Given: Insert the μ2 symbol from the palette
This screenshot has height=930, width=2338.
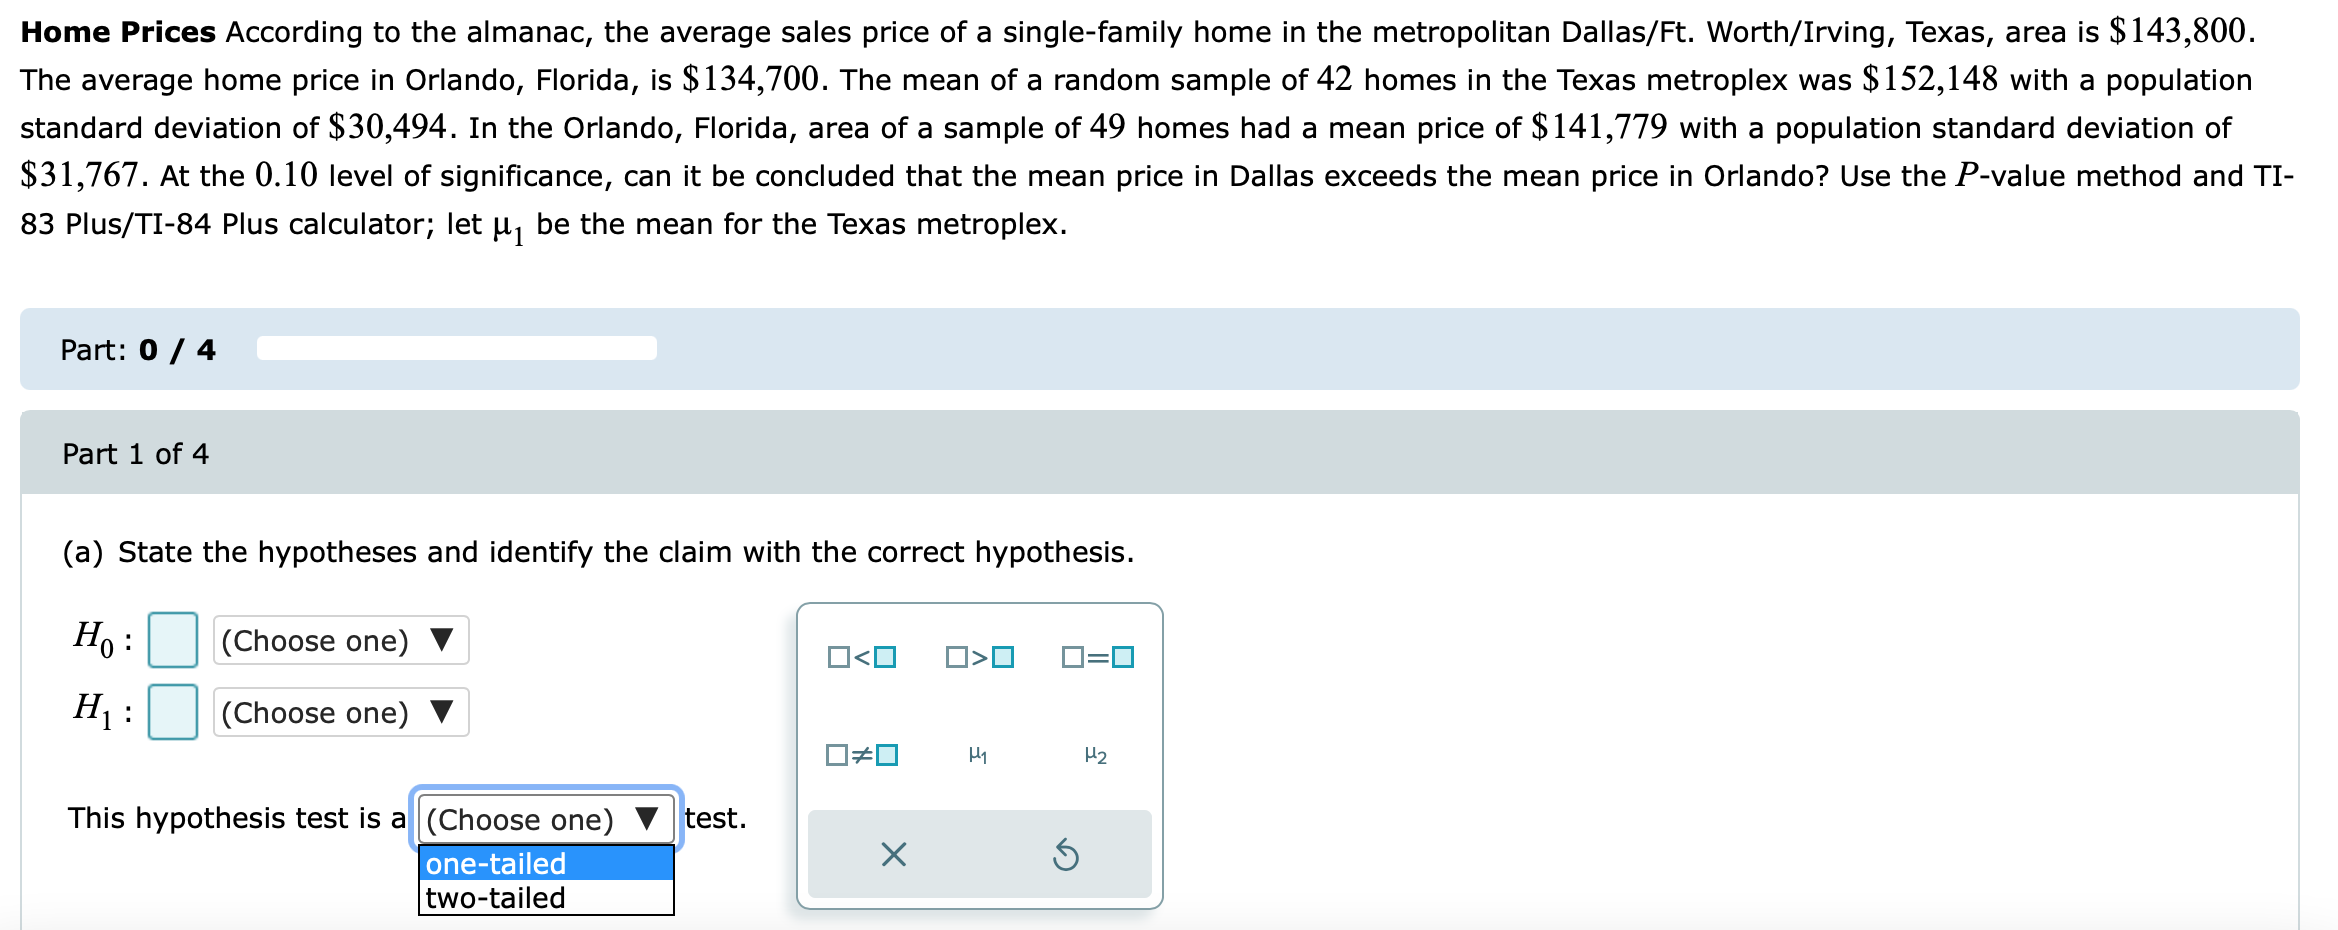Looking at the screenshot, I should coord(1095,755).
